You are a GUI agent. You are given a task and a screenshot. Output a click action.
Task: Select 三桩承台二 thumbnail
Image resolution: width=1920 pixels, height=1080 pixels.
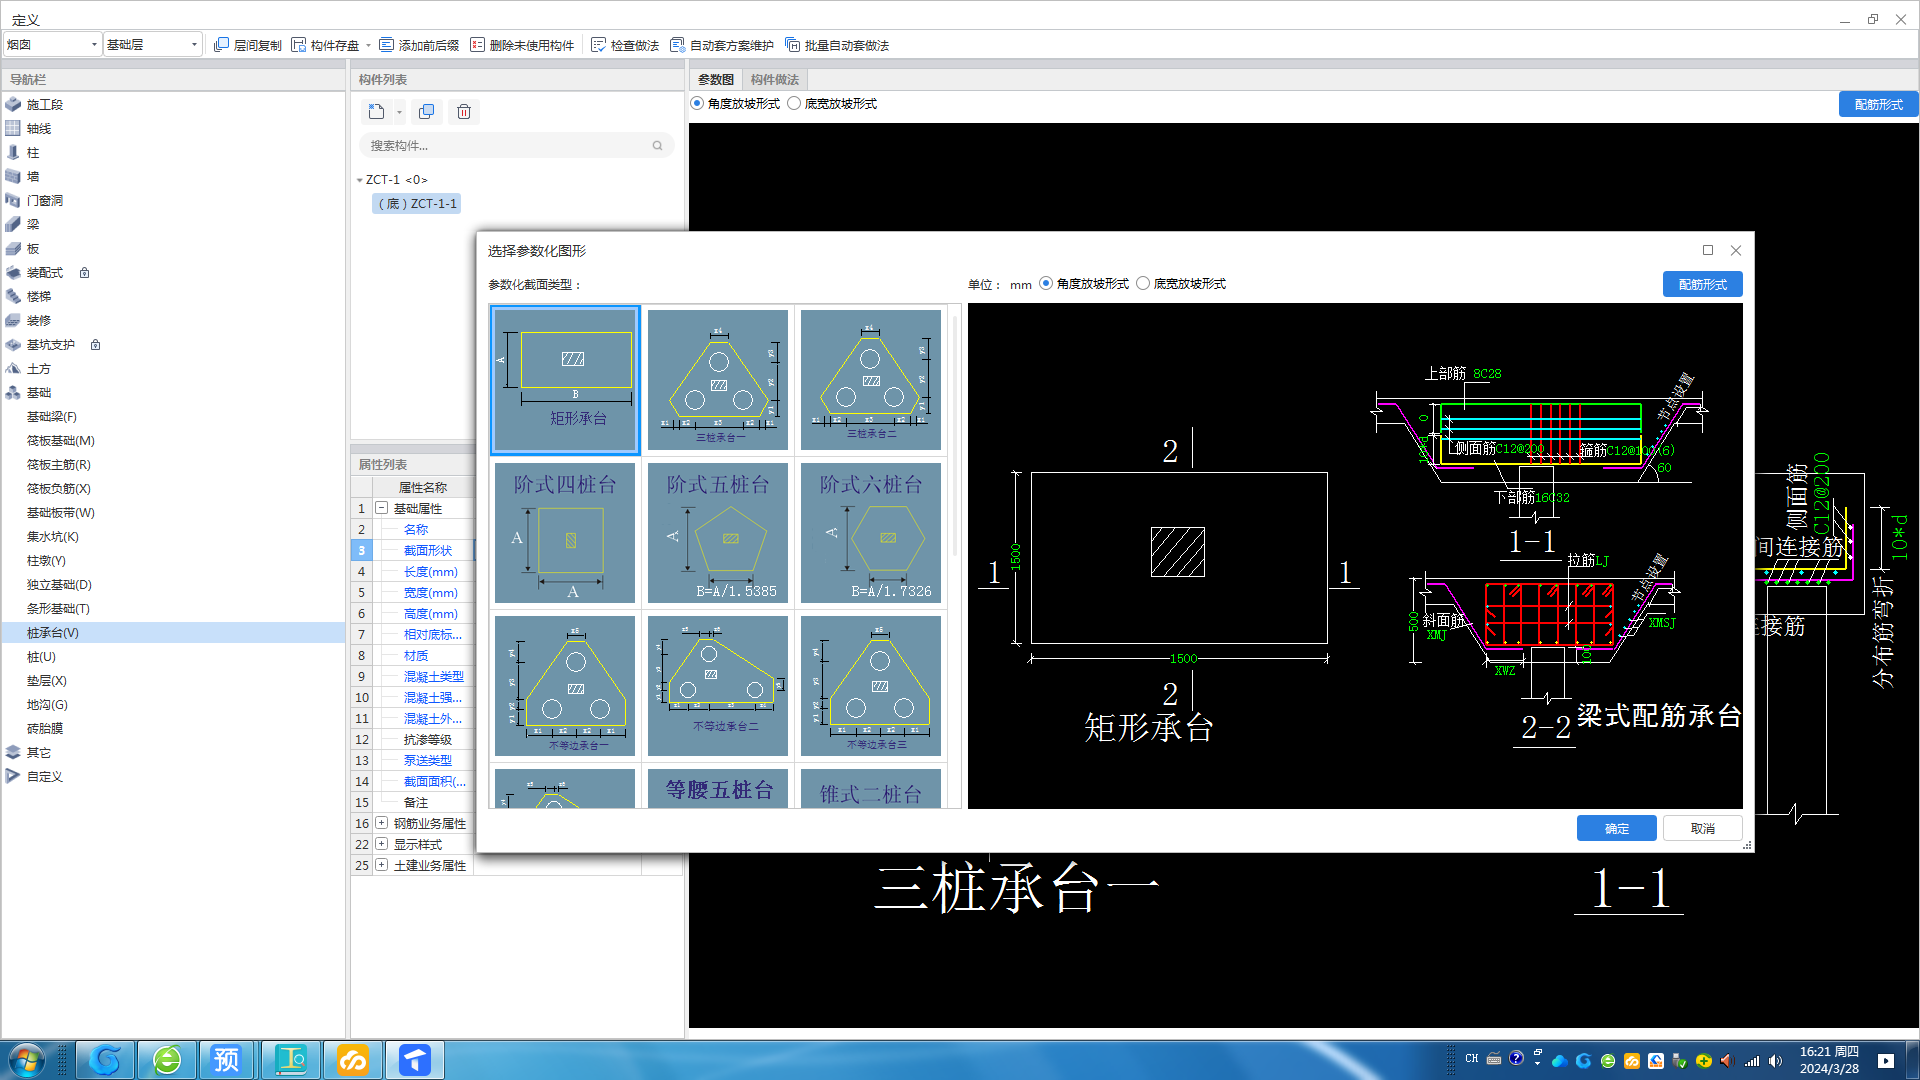pyautogui.click(x=871, y=379)
